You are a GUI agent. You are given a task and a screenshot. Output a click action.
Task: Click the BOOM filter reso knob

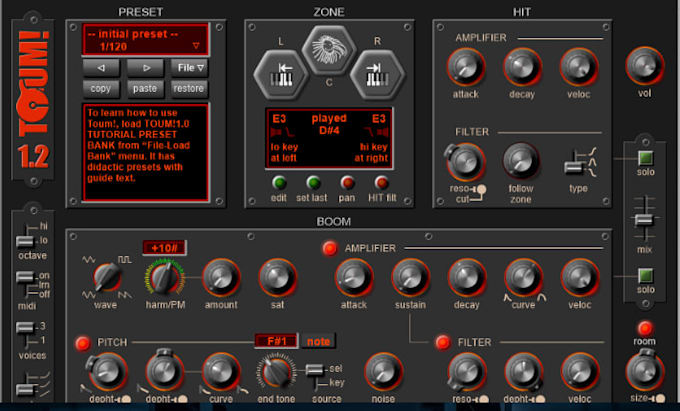(x=467, y=372)
